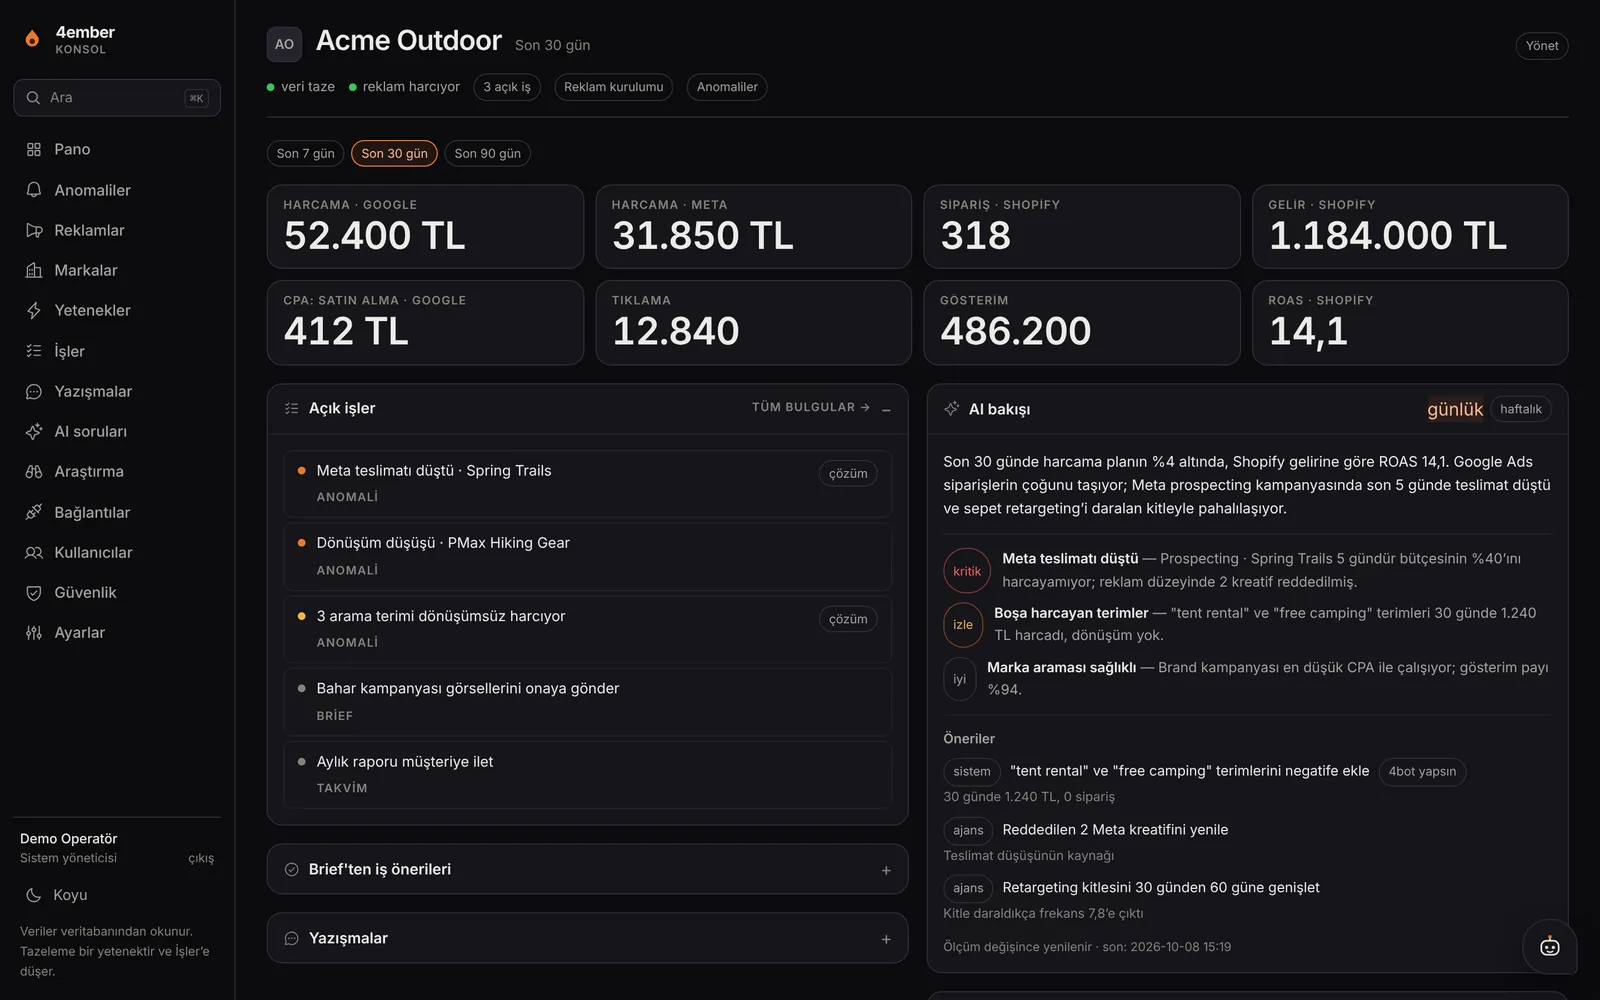Open Bahar kampanyası görsellerini onaya gönder task
The height and width of the screenshot is (1000, 1600).
click(x=588, y=702)
